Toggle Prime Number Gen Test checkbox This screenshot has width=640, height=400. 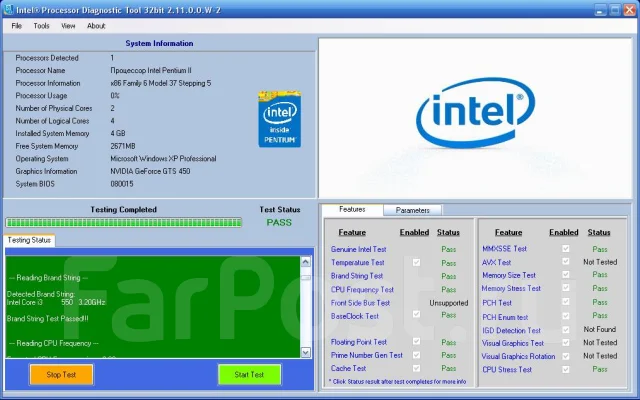coord(416,355)
